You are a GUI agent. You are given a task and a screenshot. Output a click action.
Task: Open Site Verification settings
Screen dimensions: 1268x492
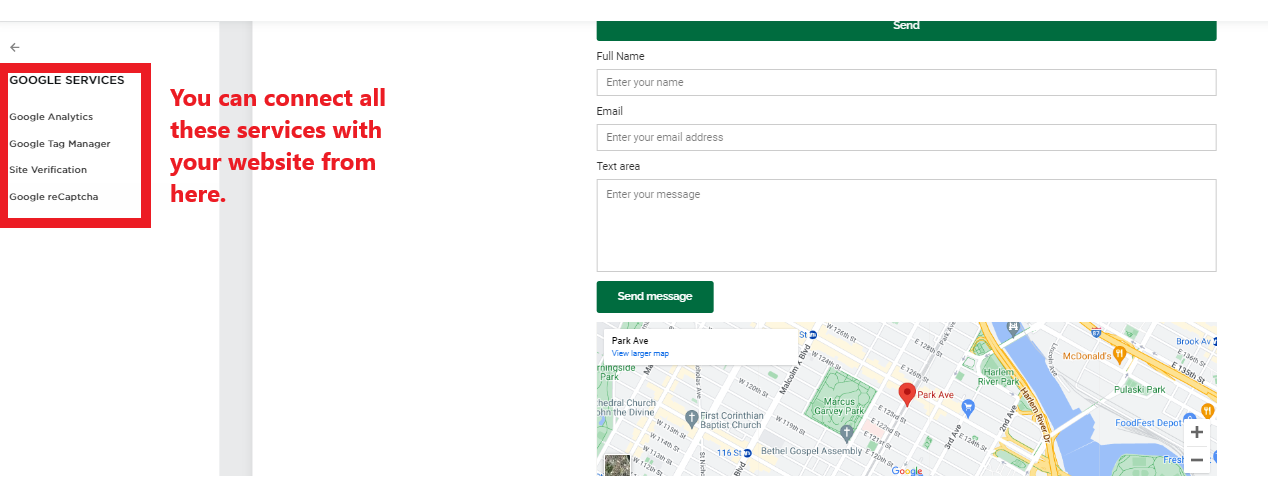coord(48,170)
